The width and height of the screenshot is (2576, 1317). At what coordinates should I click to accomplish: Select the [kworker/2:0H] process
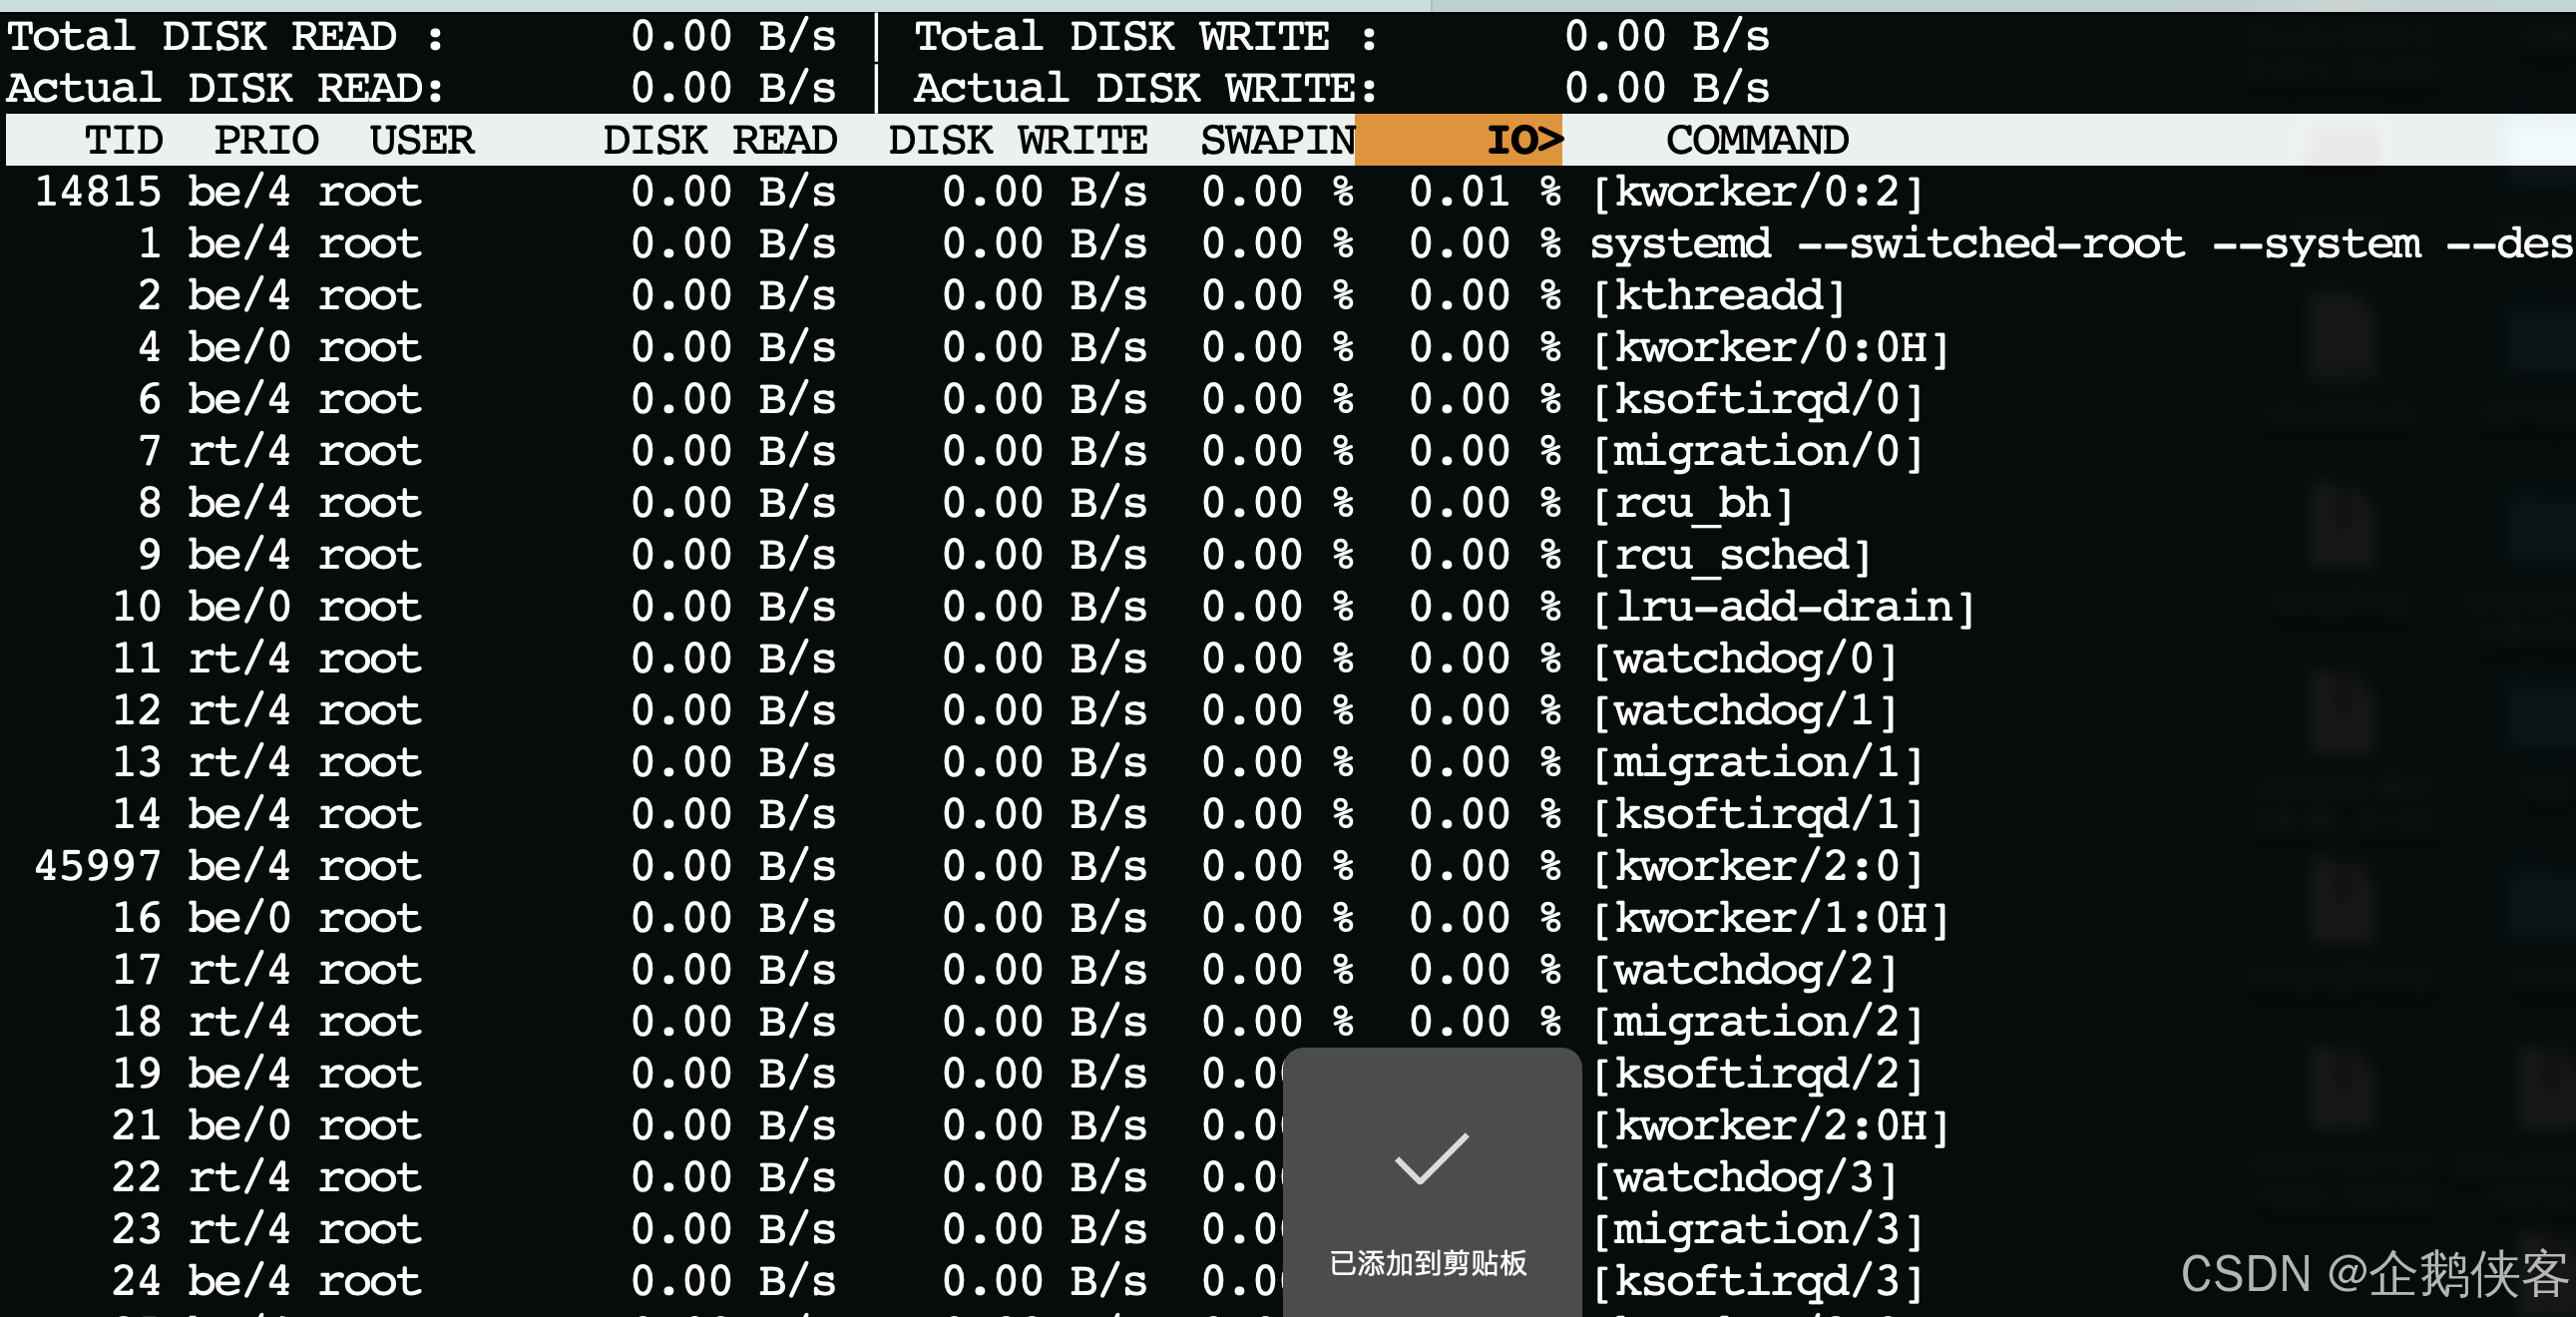click(x=1770, y=1126)
